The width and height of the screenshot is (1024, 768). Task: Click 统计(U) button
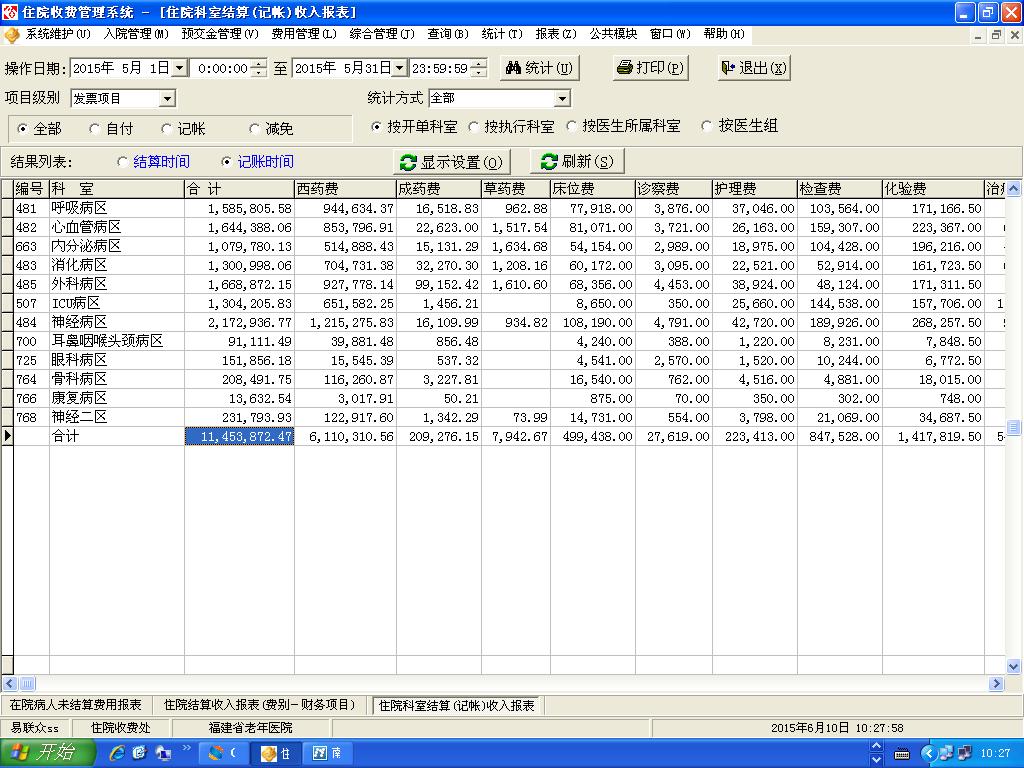point(539,68)
